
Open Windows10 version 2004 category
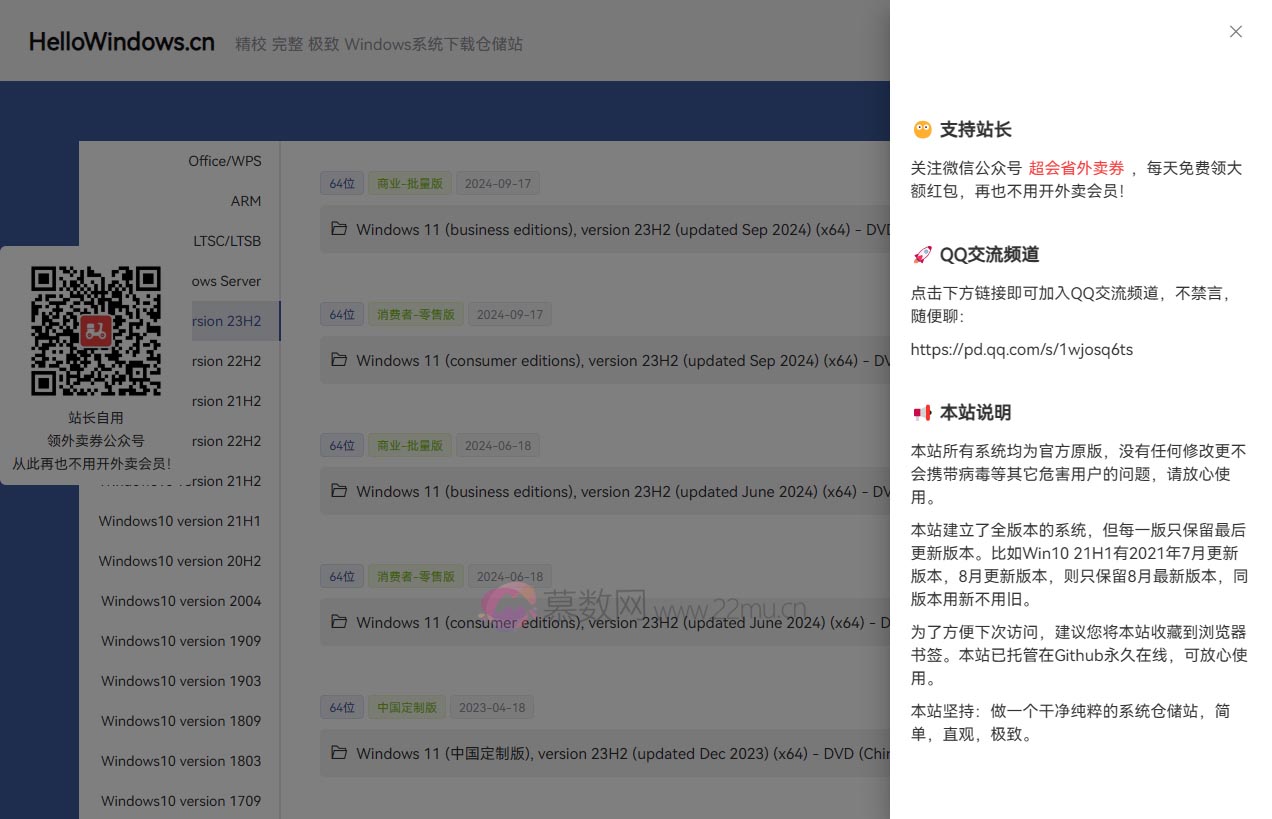pos(181,601)
